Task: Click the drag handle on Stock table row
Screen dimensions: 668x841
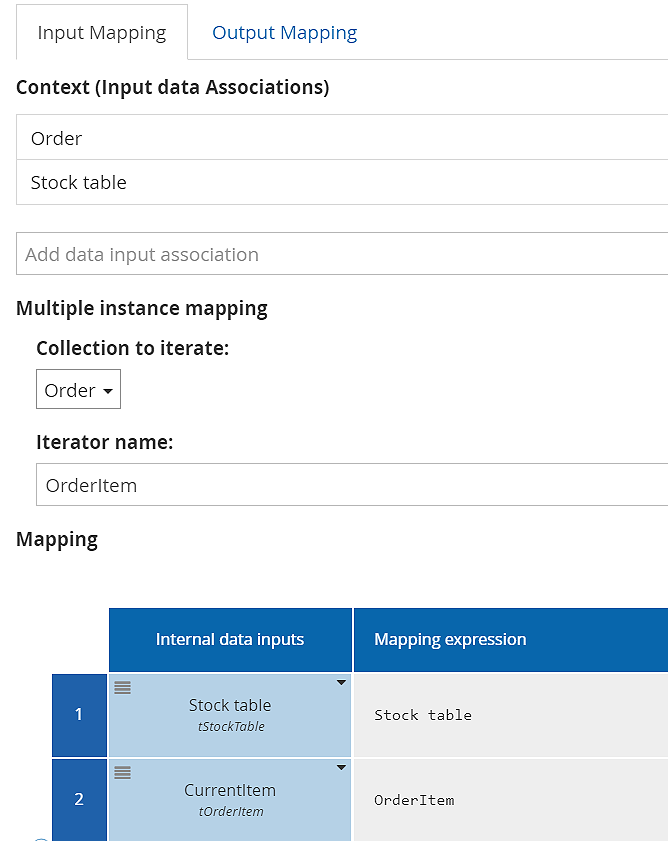Action: (122, 687)
